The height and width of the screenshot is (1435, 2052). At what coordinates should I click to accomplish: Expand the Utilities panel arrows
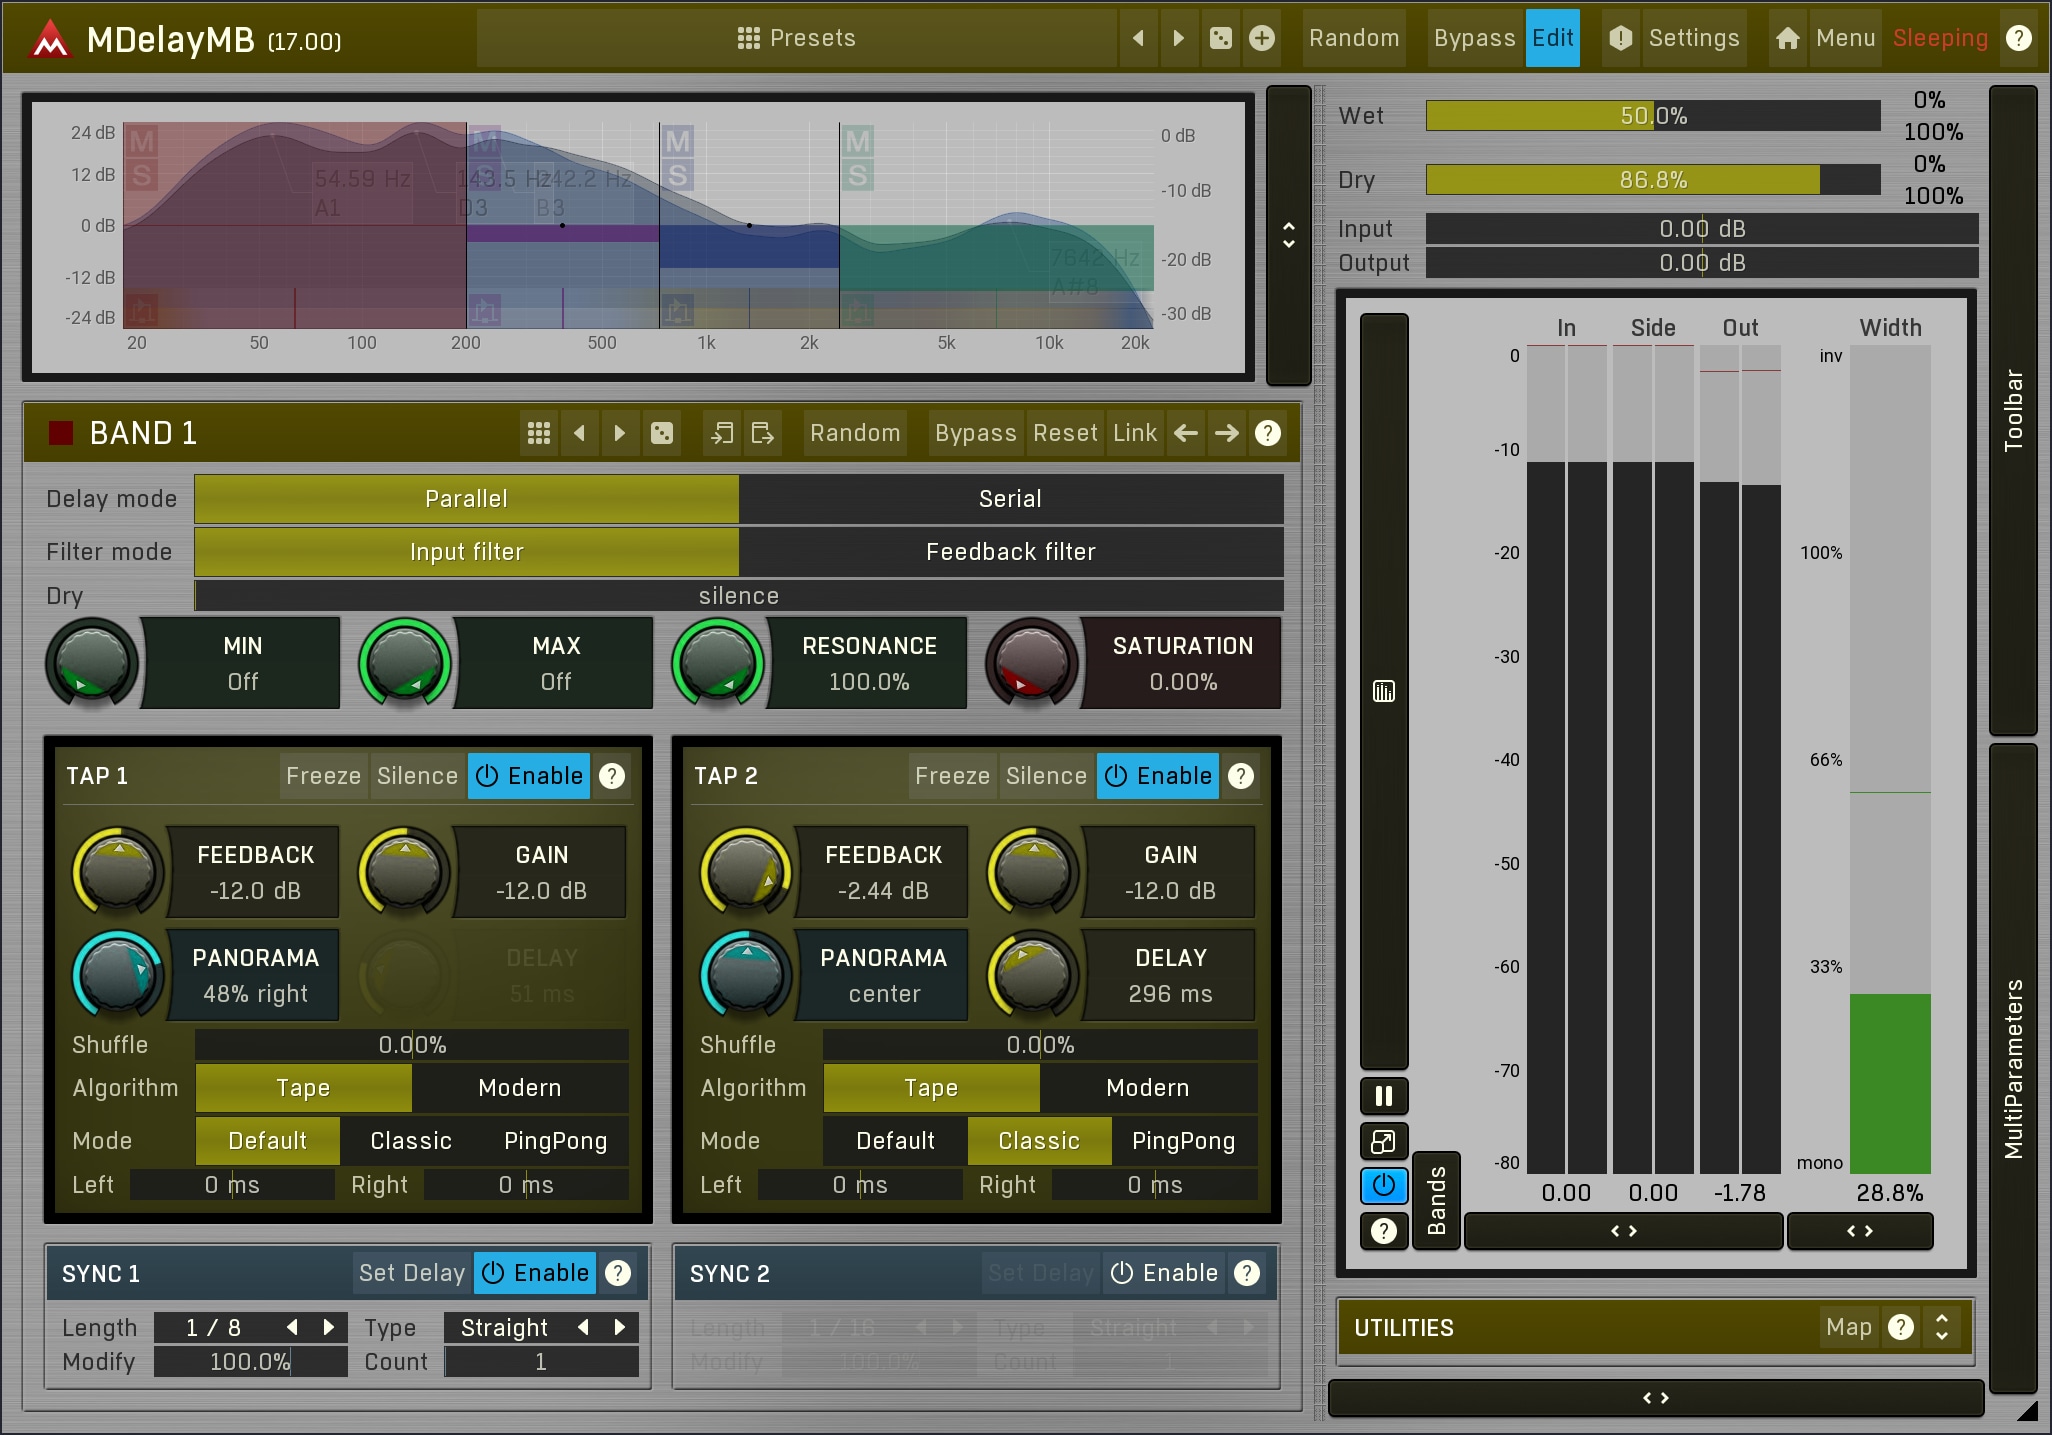(1941, 1328)
